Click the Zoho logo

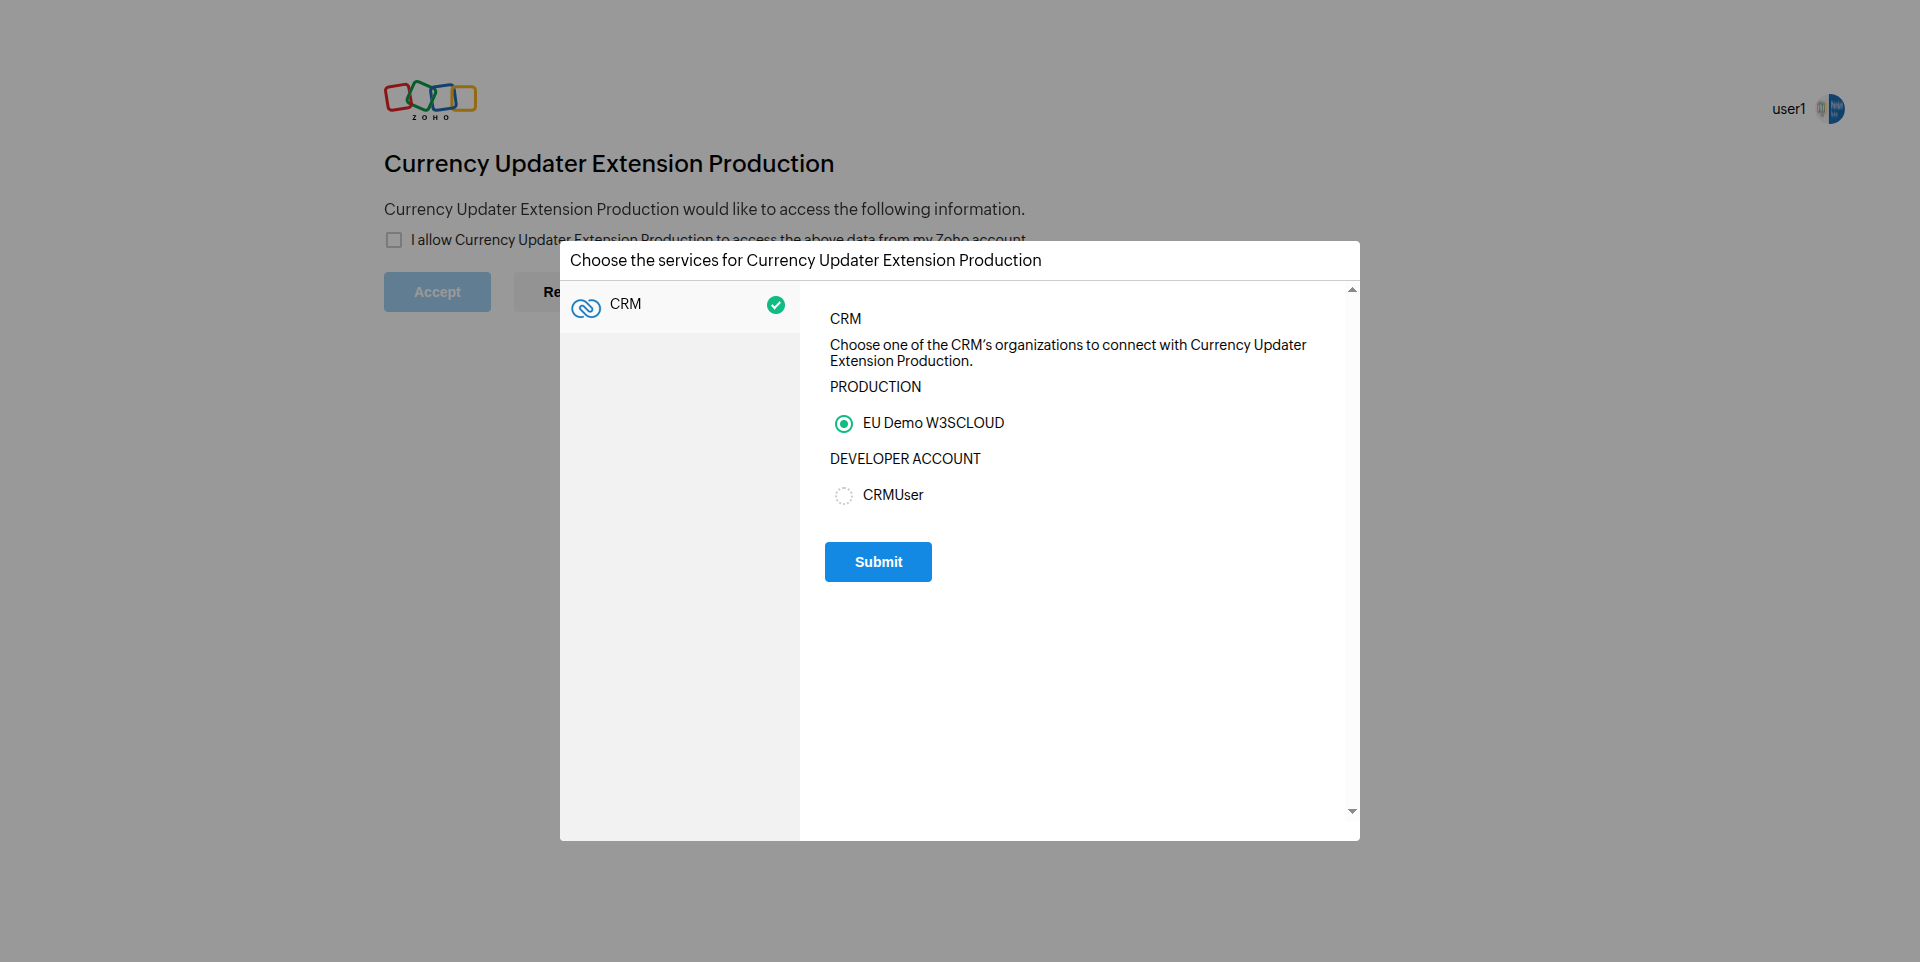coord(430,100)
